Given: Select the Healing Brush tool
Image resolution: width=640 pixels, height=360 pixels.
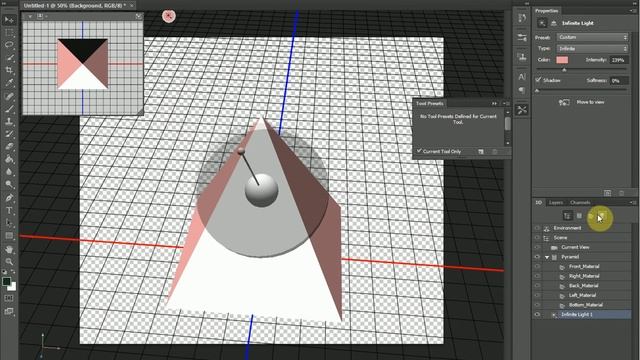Looking at the screenshot, I should pos(9,96).
